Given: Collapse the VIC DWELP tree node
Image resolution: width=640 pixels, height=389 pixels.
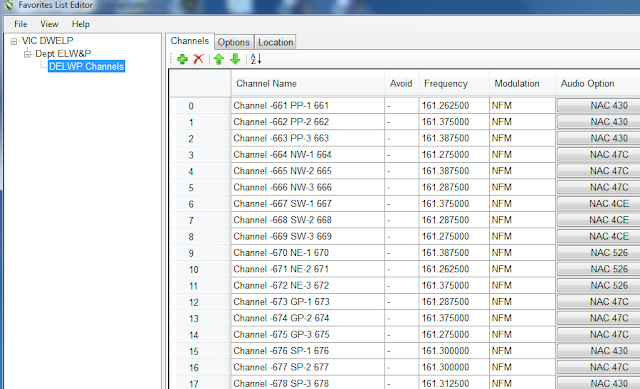Looking at the screenshot, I should click(14, 41).
